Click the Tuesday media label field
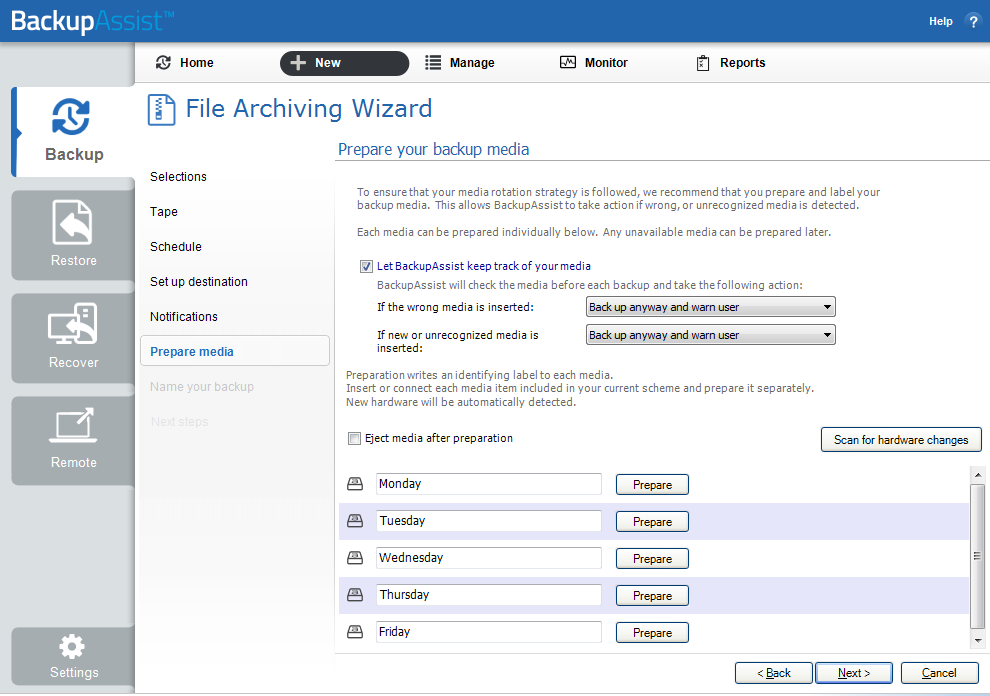This screenshot has width=990, height=696. tap(489, 521)
